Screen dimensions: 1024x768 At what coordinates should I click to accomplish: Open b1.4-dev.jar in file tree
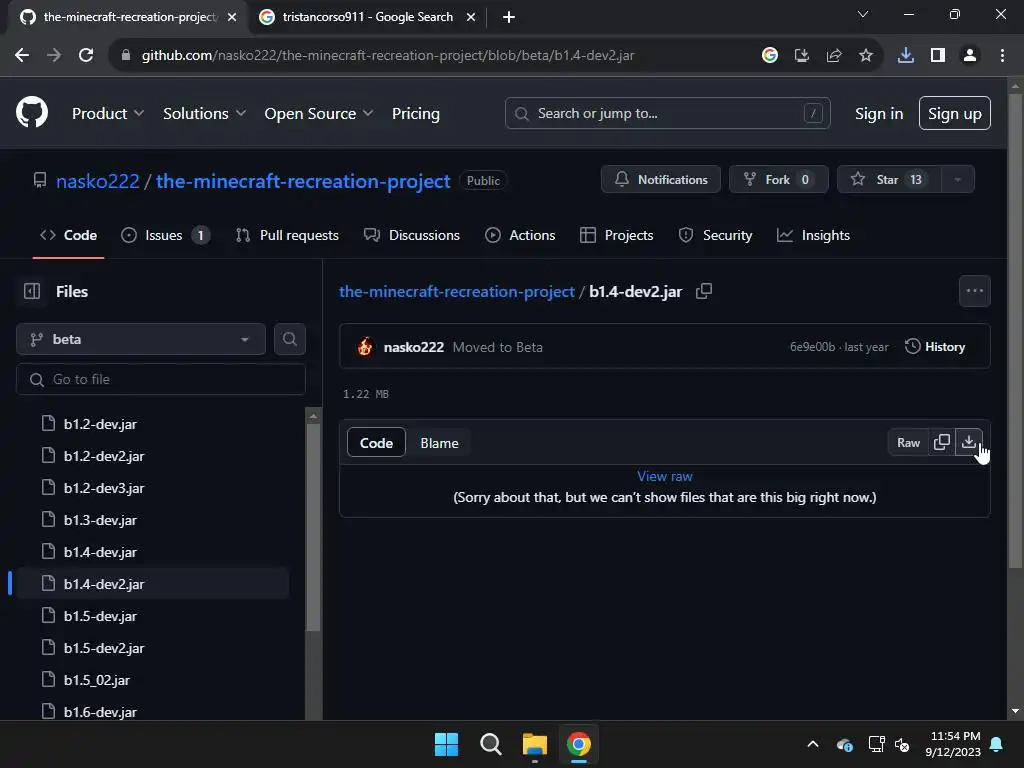click(153, 552)
